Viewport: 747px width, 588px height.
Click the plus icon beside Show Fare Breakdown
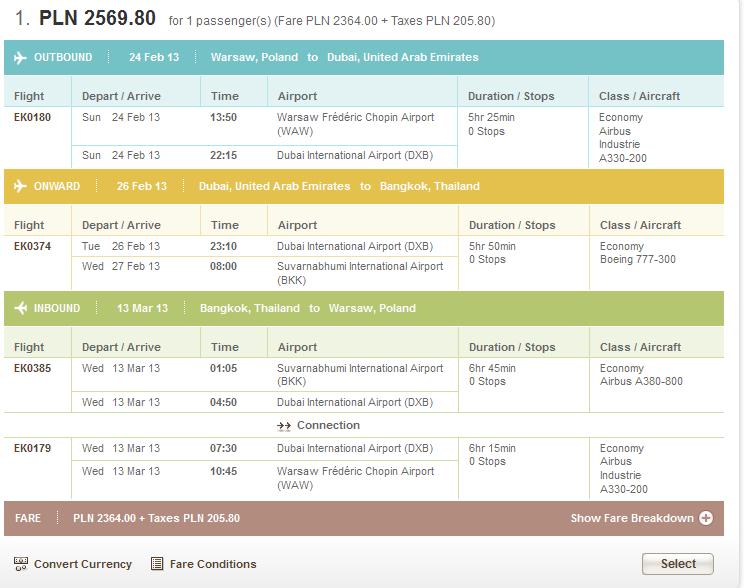tap(706, 518)
